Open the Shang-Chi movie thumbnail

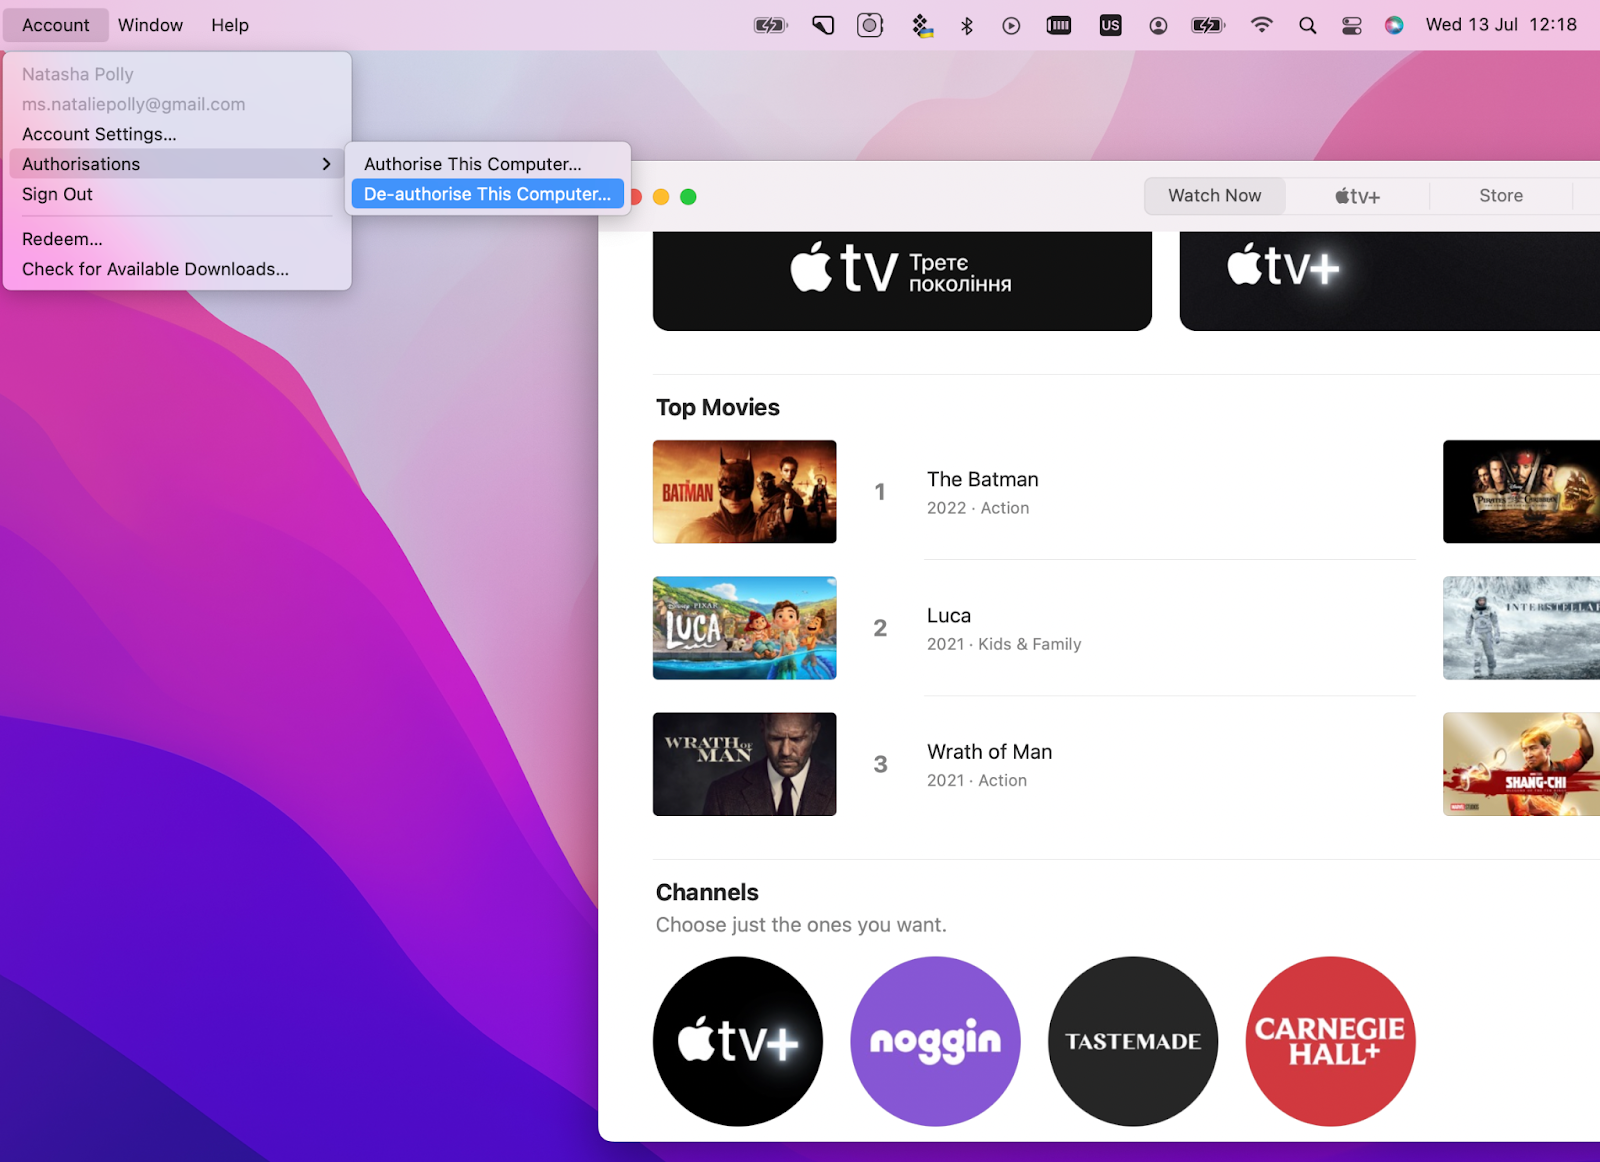coord(1521,764)
